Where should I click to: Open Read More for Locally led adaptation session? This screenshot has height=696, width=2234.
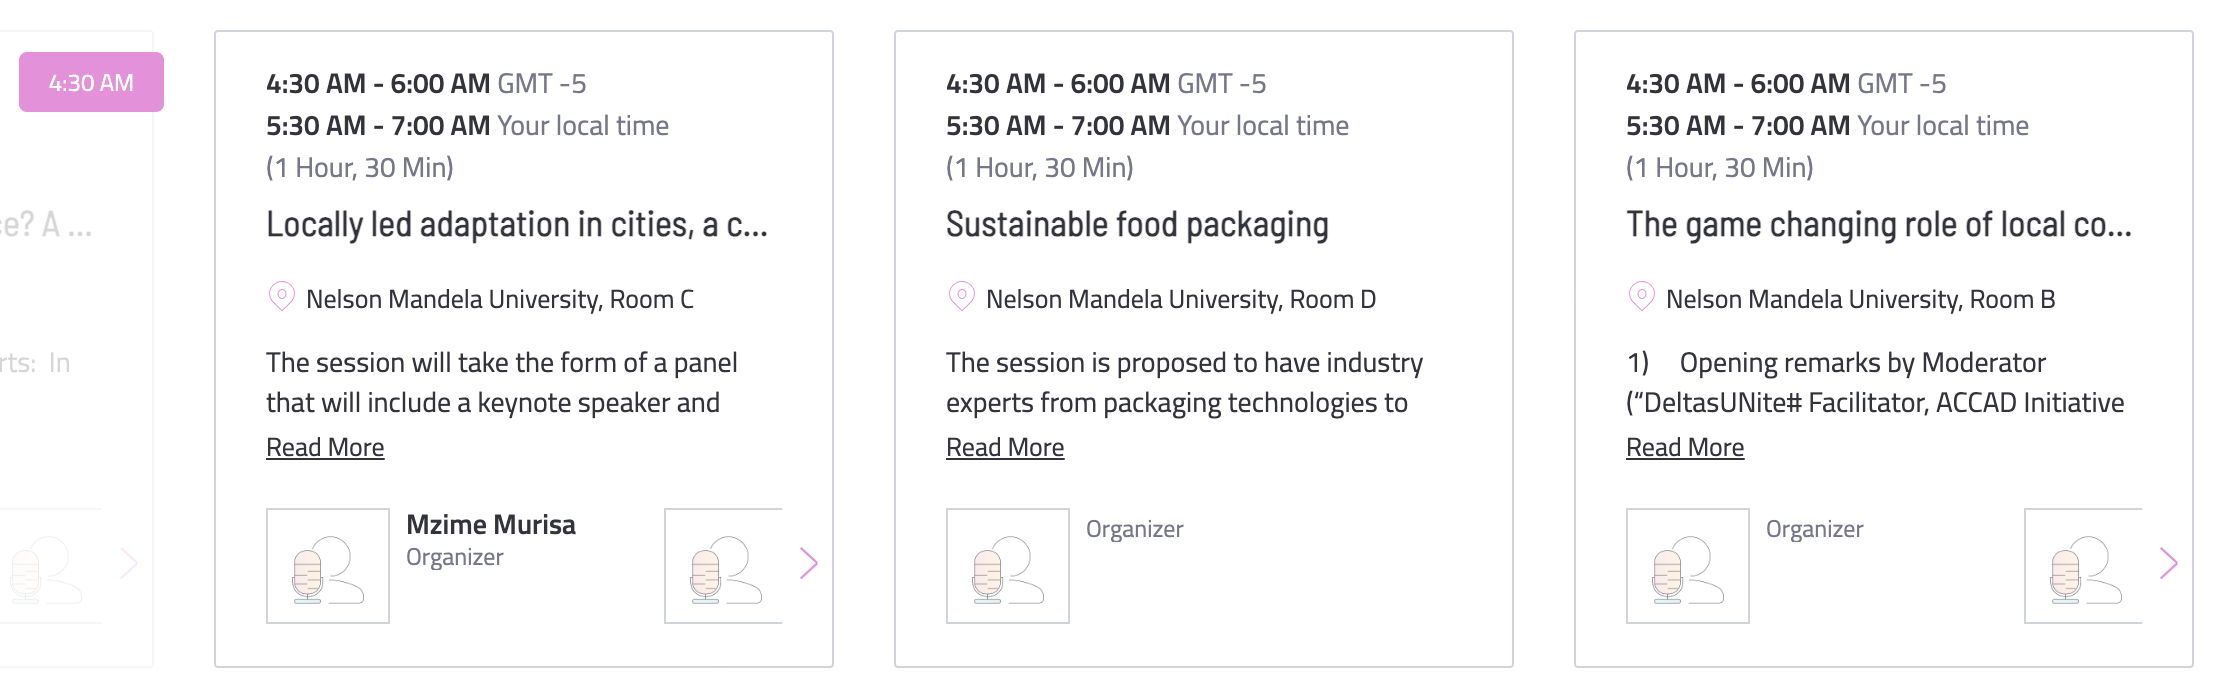tap(325, 447)
